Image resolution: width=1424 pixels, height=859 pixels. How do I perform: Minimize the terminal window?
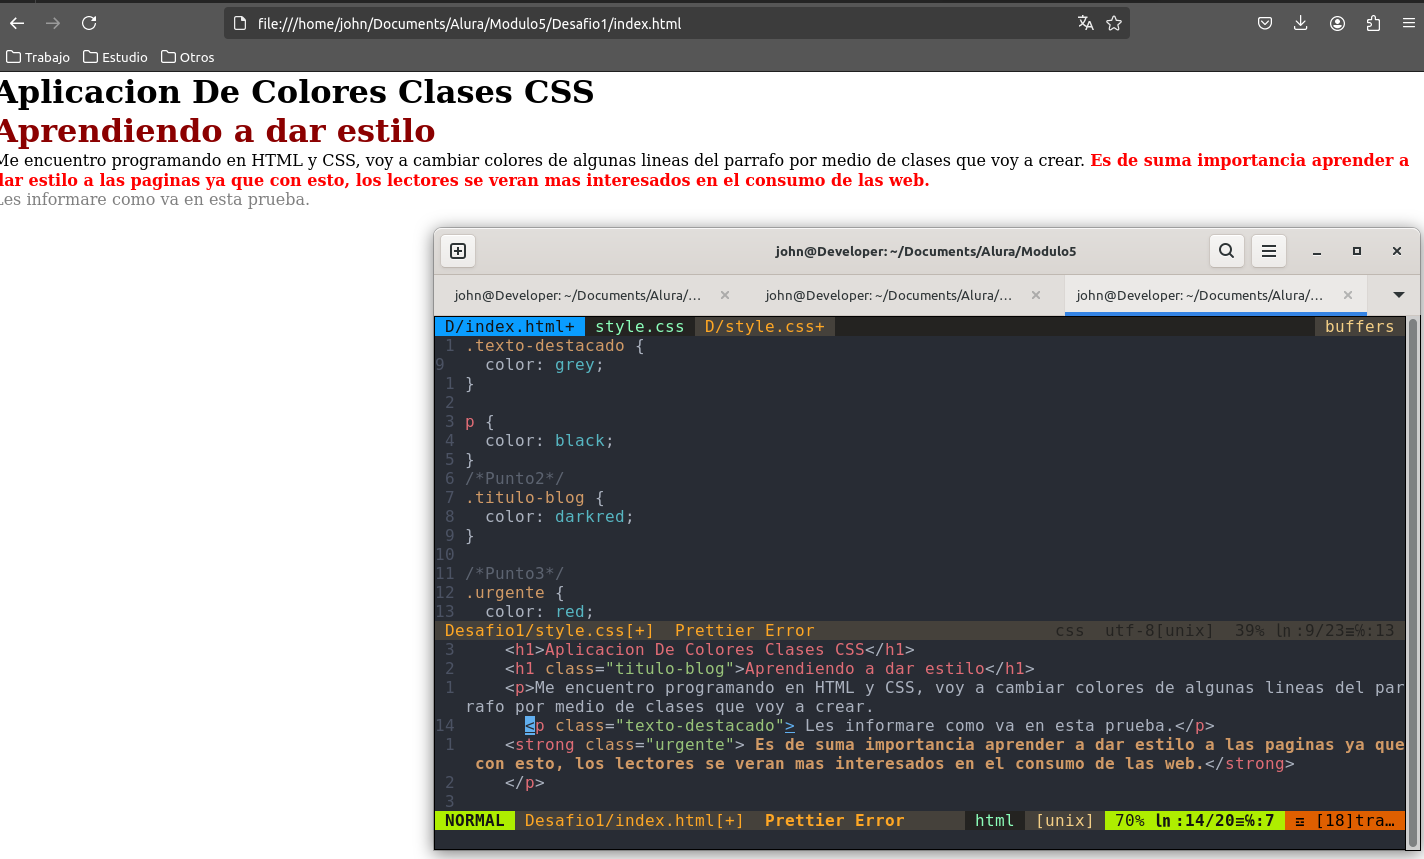coord(1317,251)
